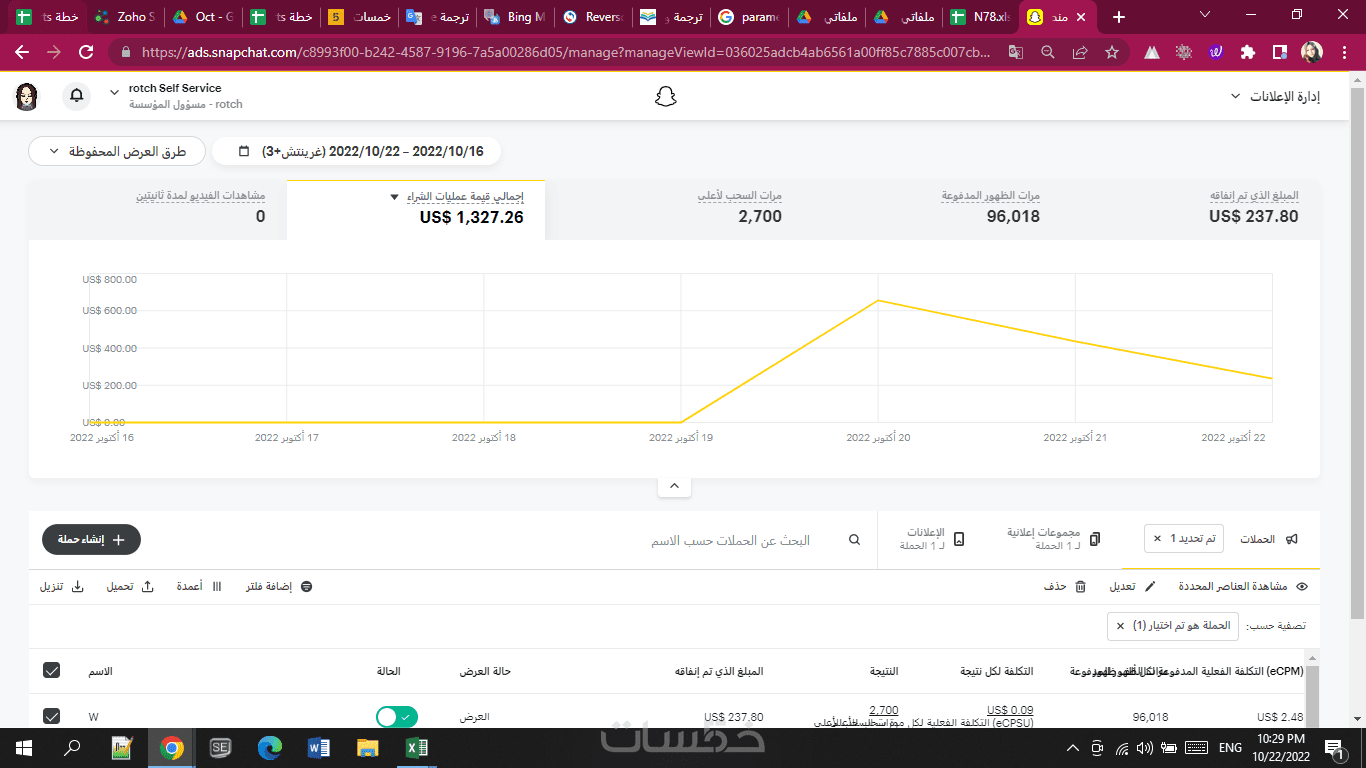Click the share page icon in address bar
The height and width of the screenshot is (768, 1366).
[x=1080, y=52]
